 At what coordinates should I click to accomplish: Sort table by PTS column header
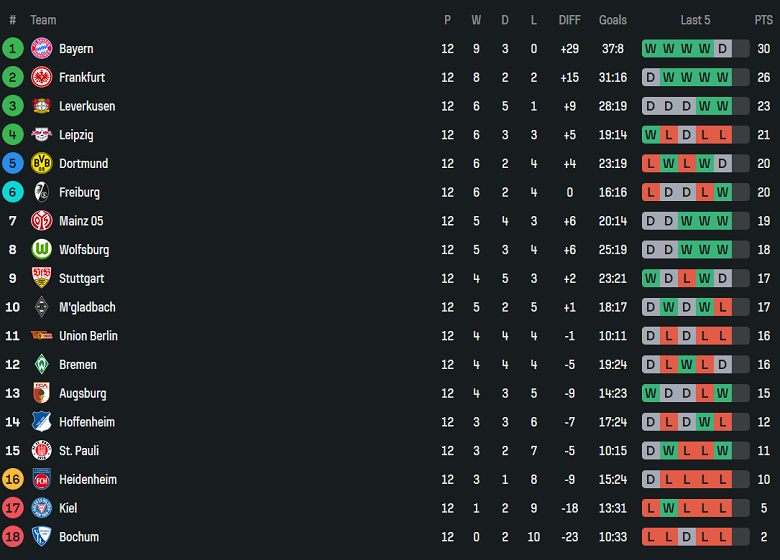pyautogui.click(x=764, y=20)
